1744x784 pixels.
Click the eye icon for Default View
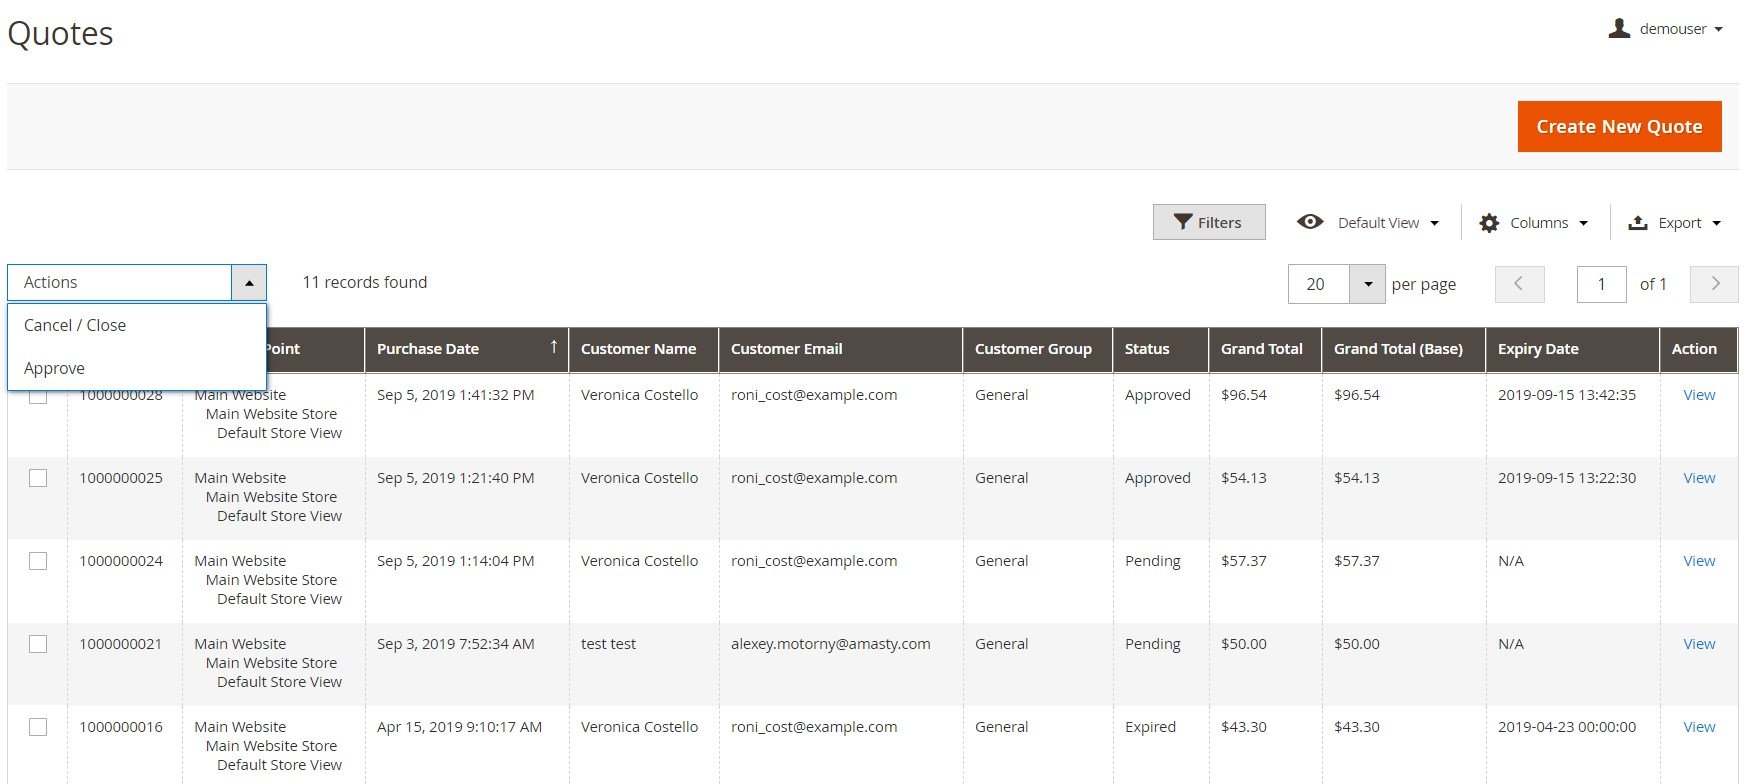(x=1310, y=222)
